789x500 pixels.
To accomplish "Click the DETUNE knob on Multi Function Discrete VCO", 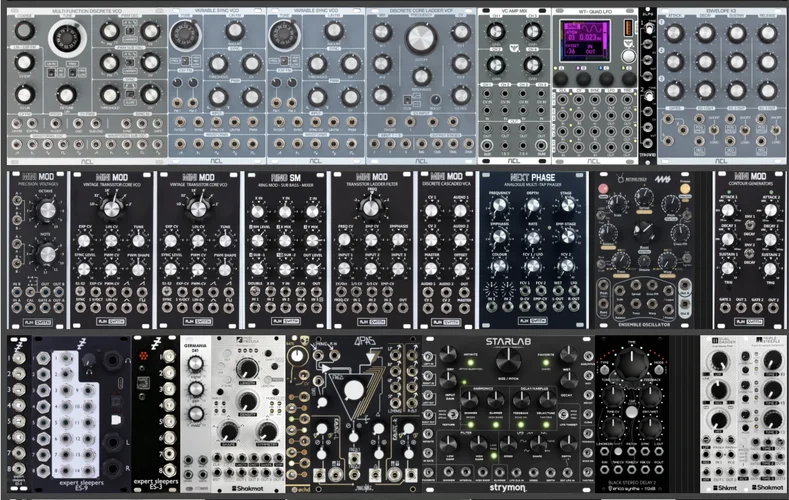I will tap(66, 94).
